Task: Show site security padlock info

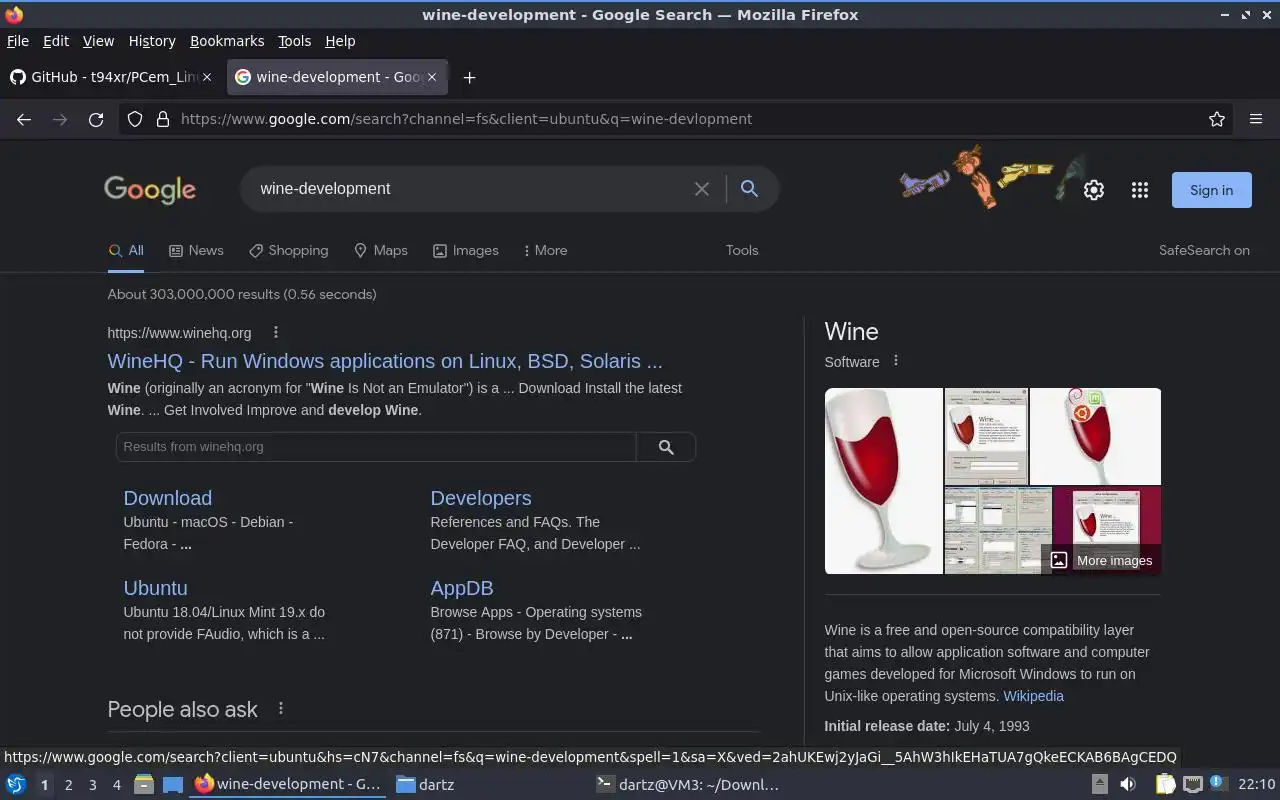Action: (x=162, y=119)
